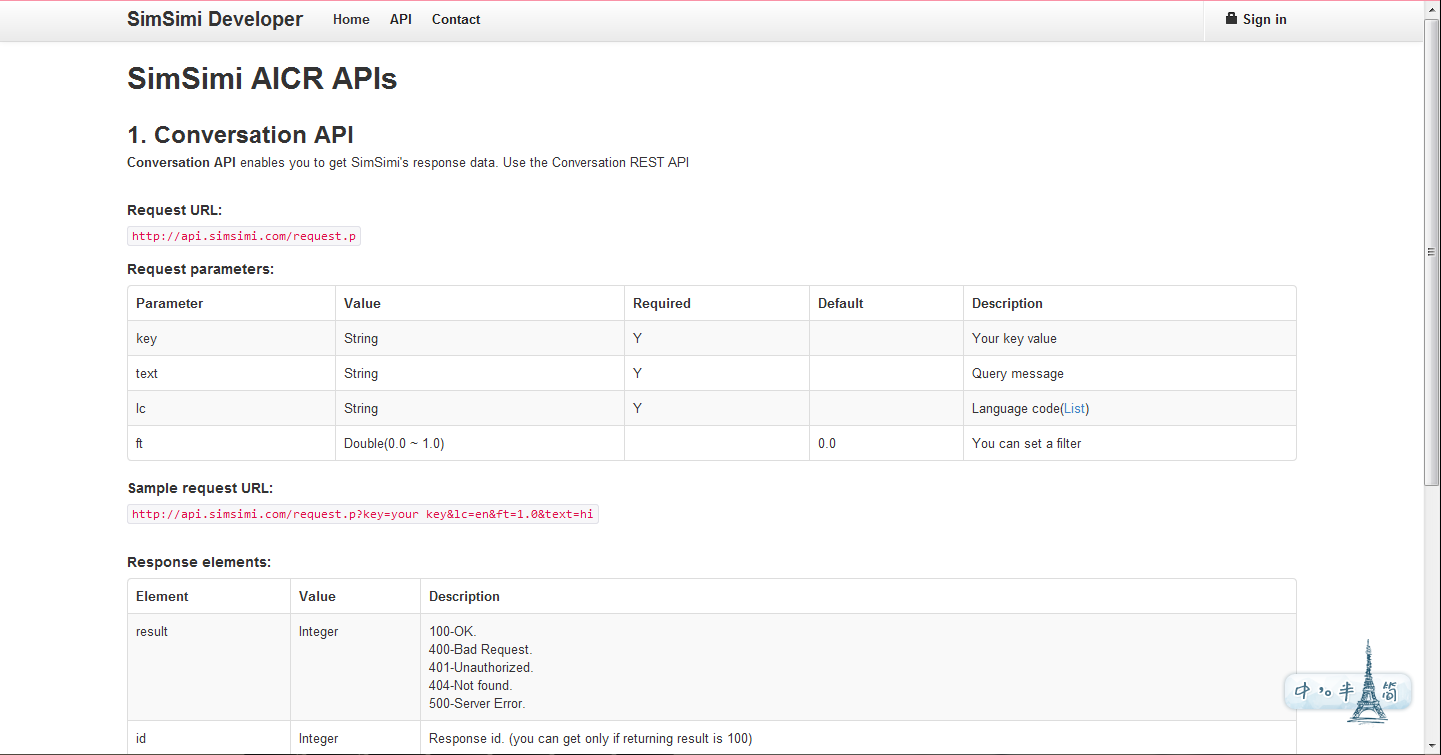
Task: Click the 'You can set a filter' cell
Action: (x=1026, y=444)
